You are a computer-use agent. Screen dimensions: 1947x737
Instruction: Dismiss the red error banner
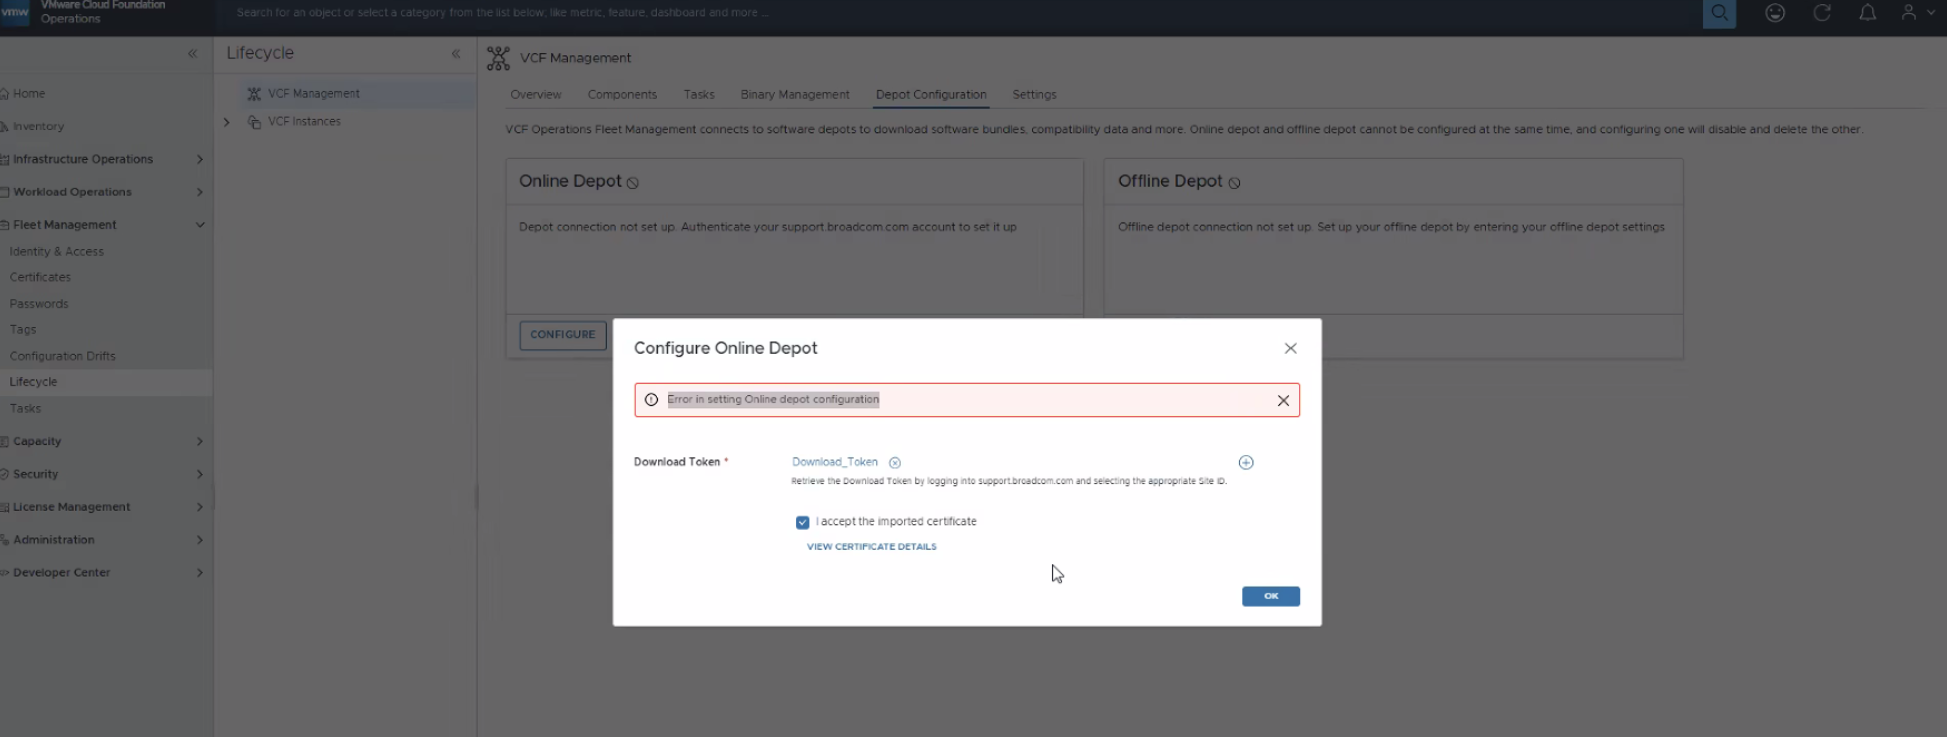[1283, 400]
